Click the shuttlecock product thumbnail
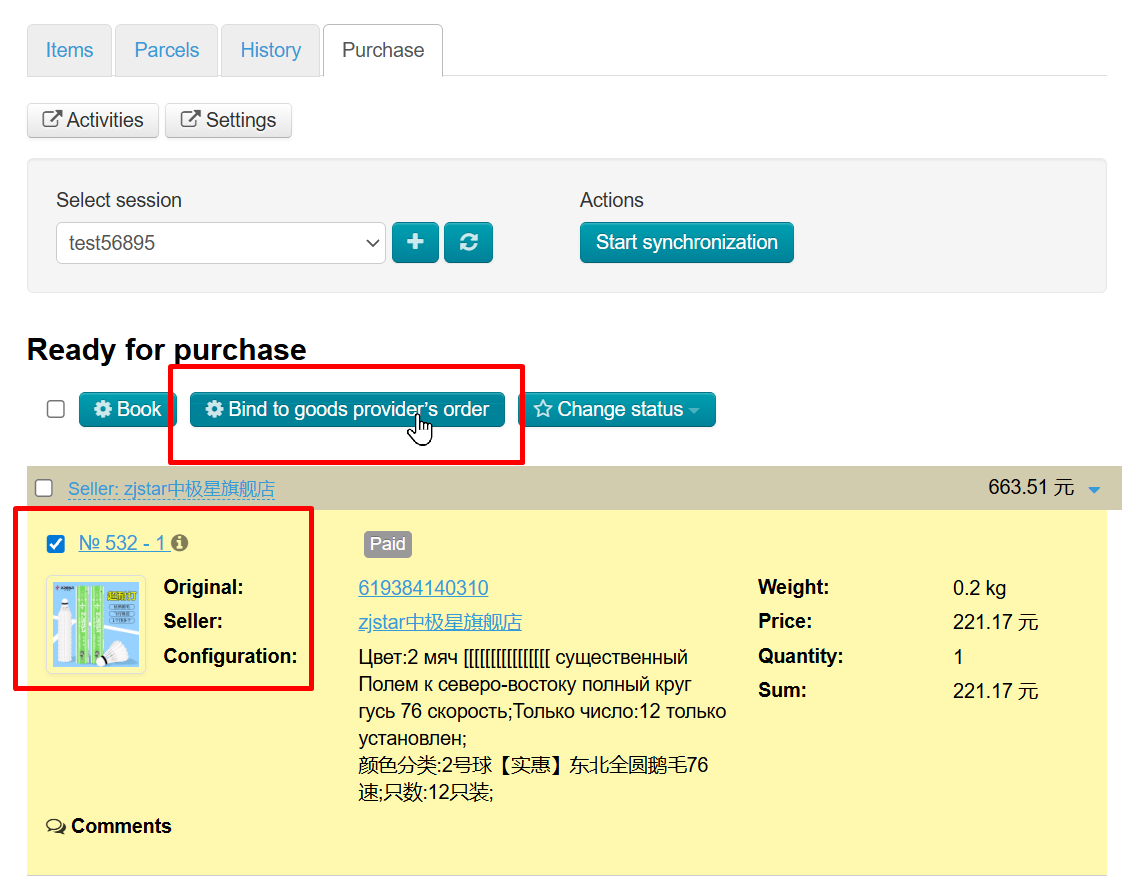 (96, 624)
